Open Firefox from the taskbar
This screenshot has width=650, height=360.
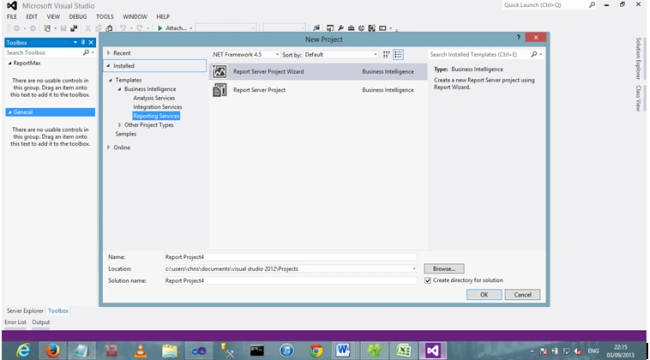[52, 351]
